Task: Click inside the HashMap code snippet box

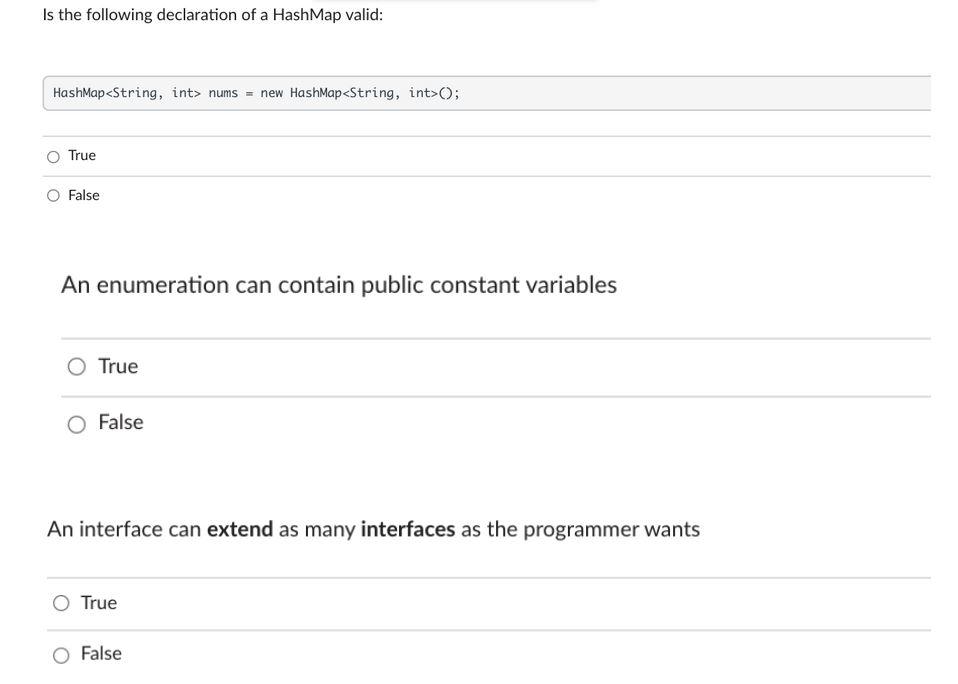Action: point(600,93)
